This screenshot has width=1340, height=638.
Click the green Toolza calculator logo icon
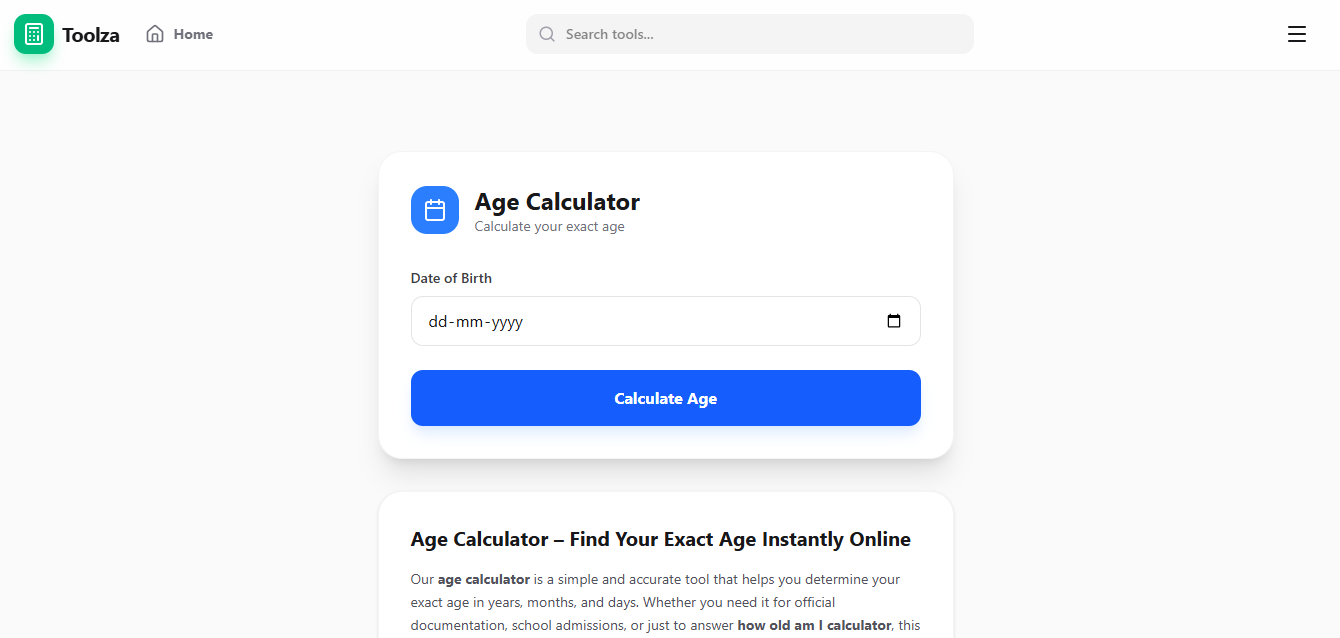click(x=33, y=33)
